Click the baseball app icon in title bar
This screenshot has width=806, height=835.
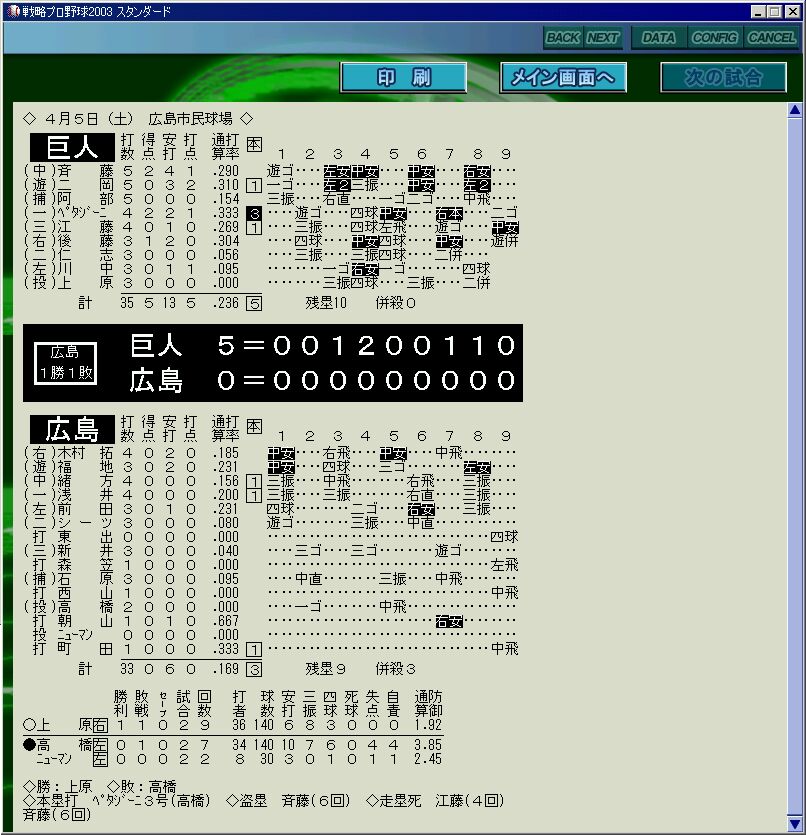(13, 11)
